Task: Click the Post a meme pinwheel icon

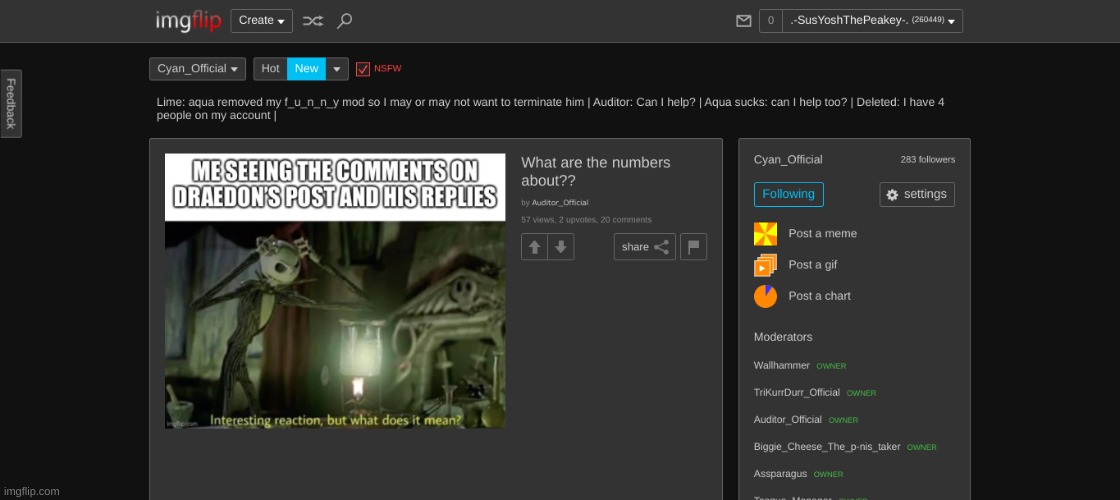Action: pyautogui.click(x=765, y=234)
